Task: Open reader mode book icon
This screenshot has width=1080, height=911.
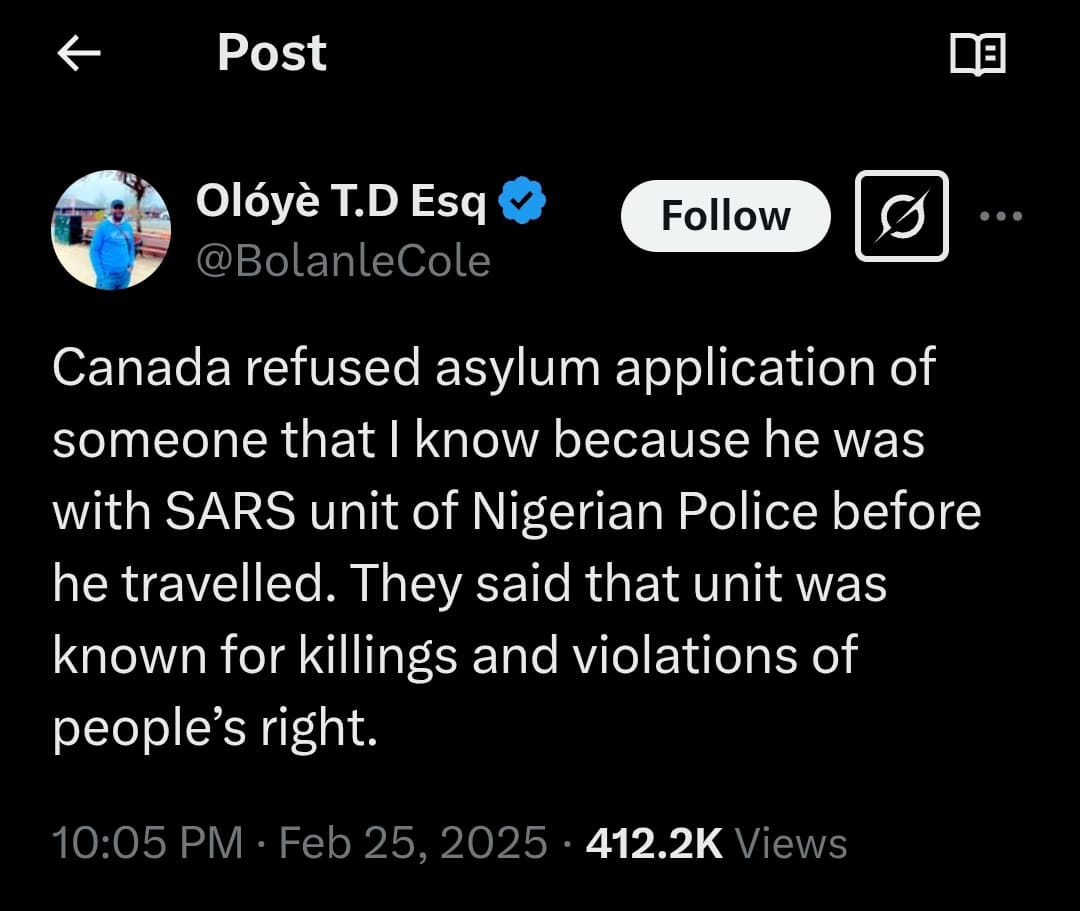Action: click(x=977, y=55)
